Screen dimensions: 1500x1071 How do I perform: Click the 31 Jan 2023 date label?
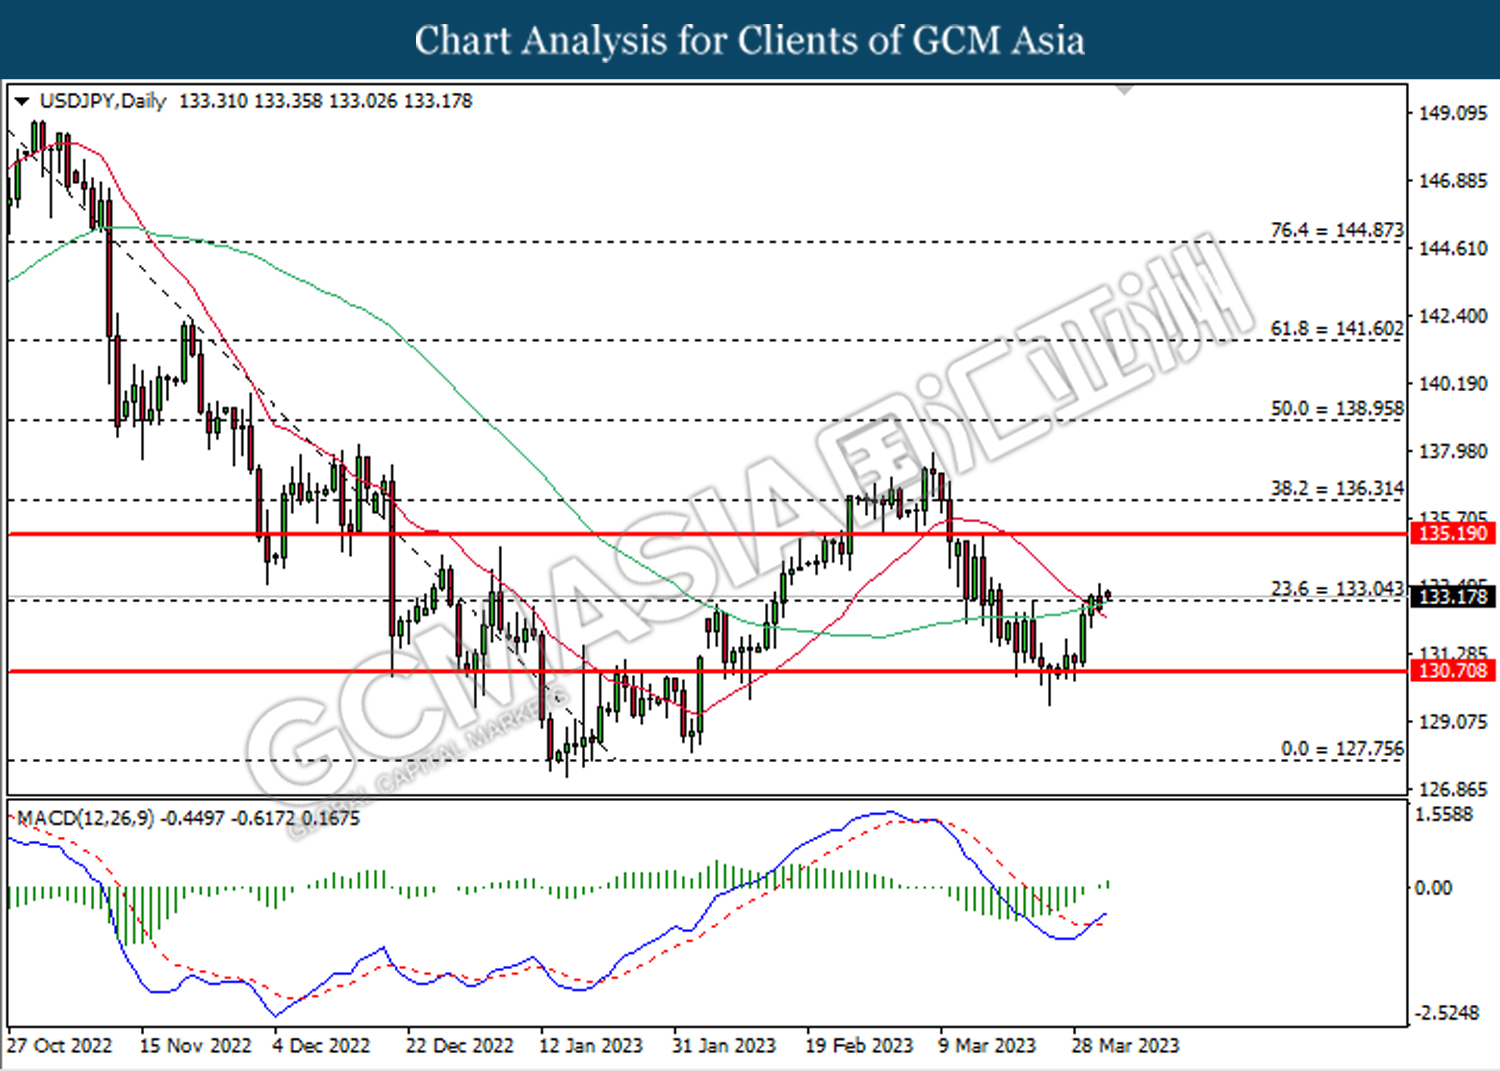724,1046
